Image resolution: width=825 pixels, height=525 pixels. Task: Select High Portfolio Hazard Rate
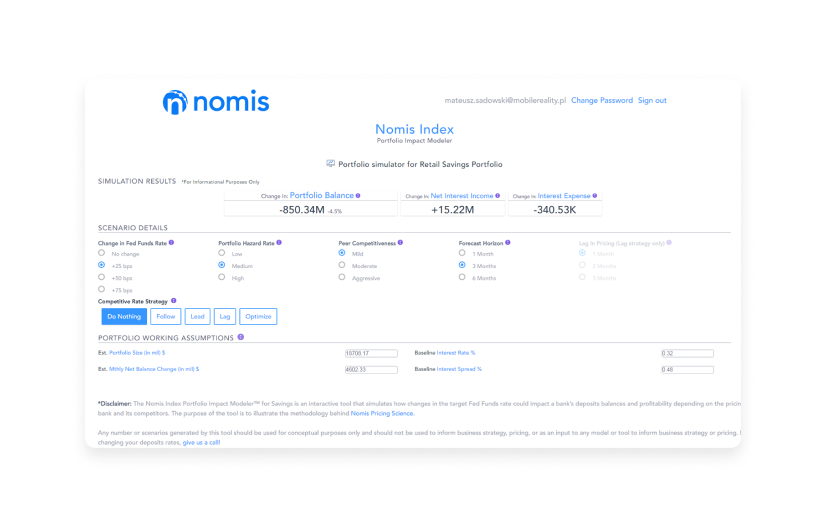pos(222,277)
